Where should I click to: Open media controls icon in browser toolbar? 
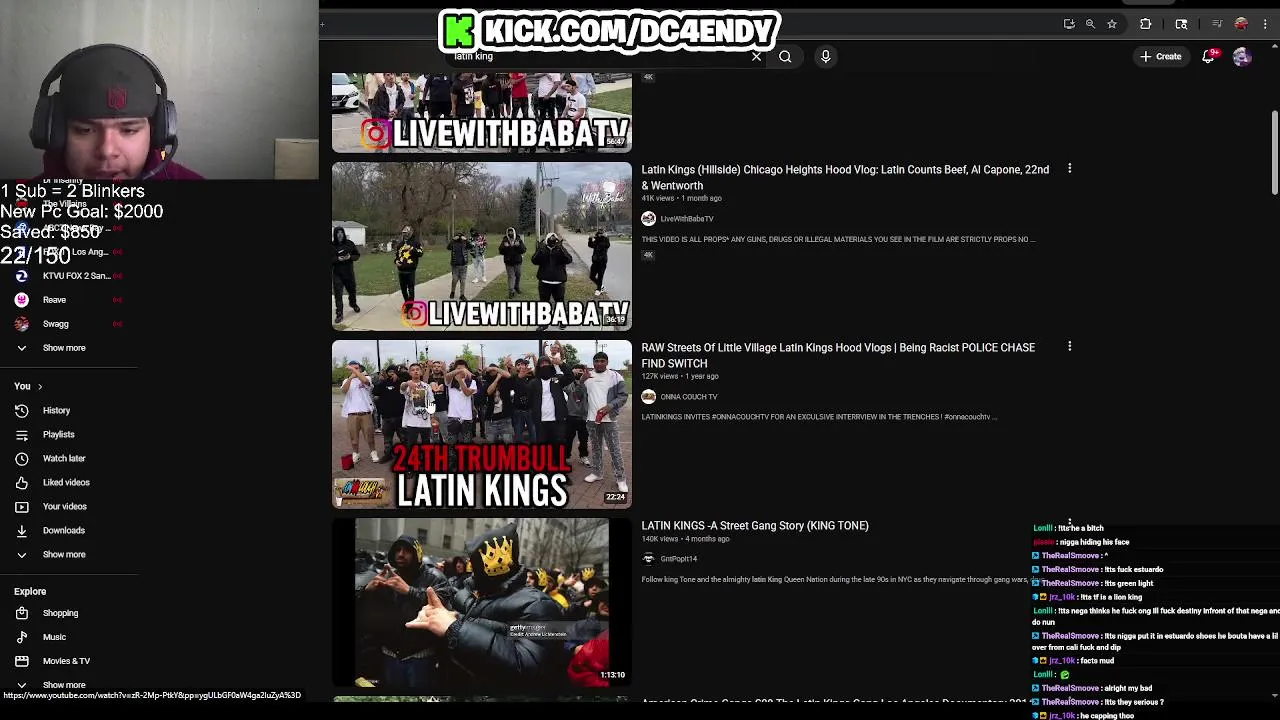(1217, 24)
